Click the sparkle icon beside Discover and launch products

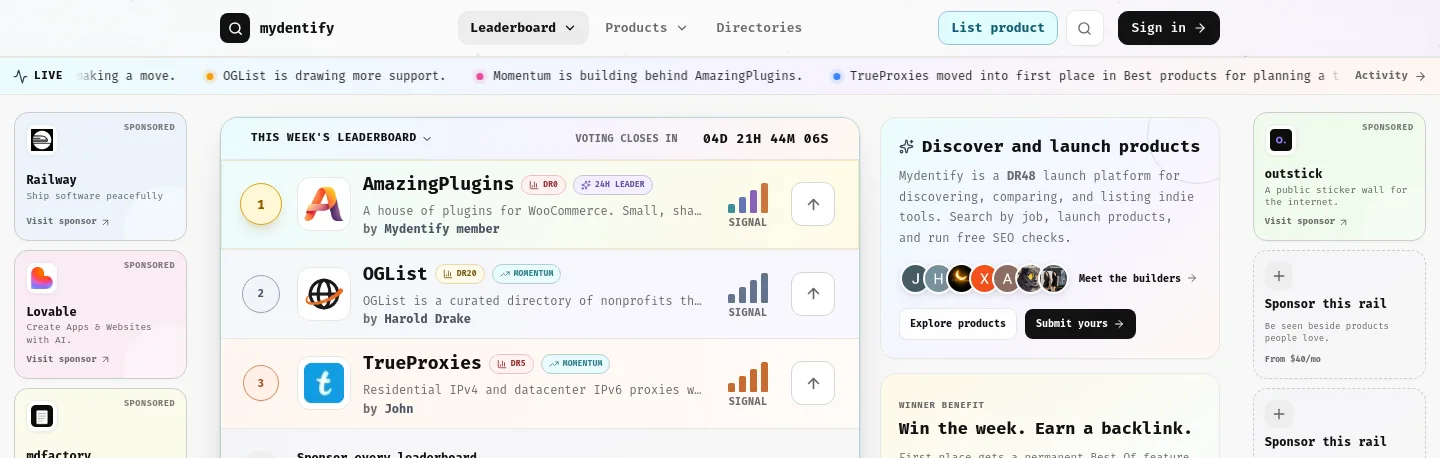907,146
